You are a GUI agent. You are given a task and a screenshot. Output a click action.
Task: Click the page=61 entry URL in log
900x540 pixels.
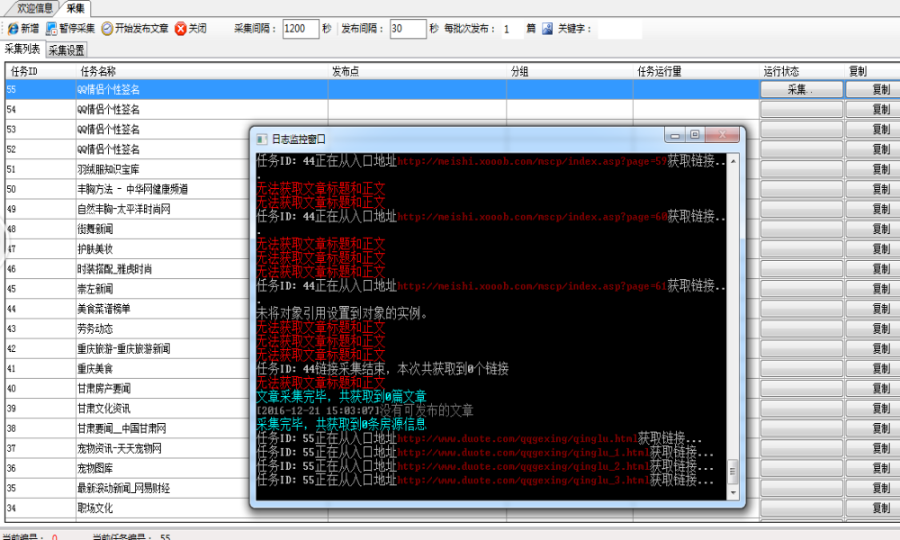pyautogui.click(x=532, y=286)
